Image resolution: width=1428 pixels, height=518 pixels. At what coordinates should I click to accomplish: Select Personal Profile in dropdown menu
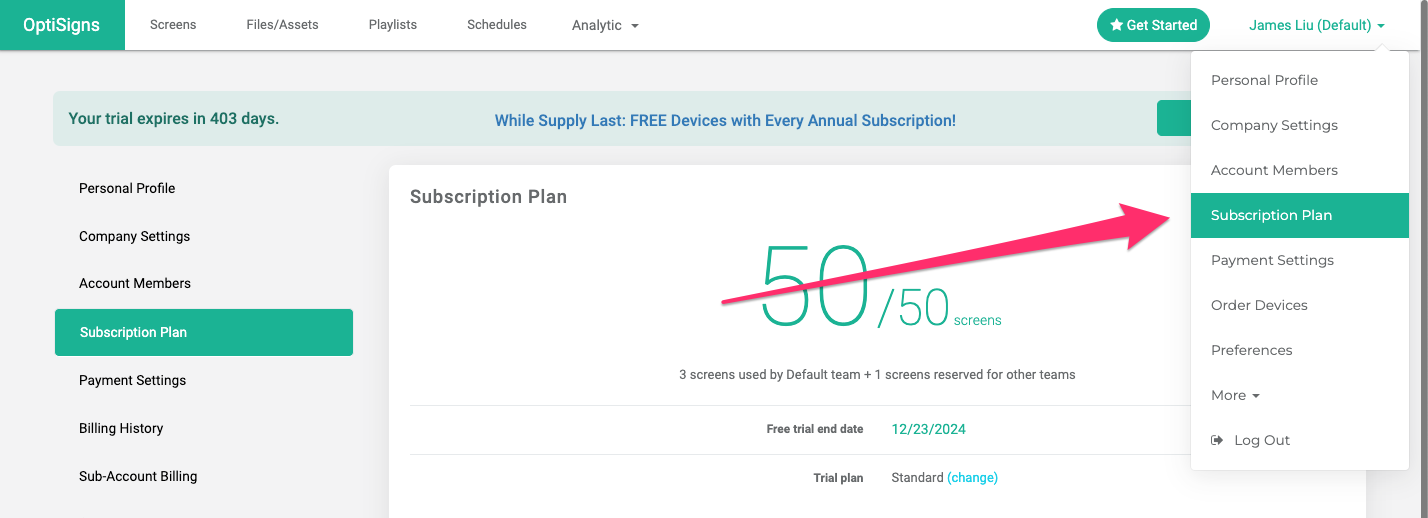point(1300,80)
